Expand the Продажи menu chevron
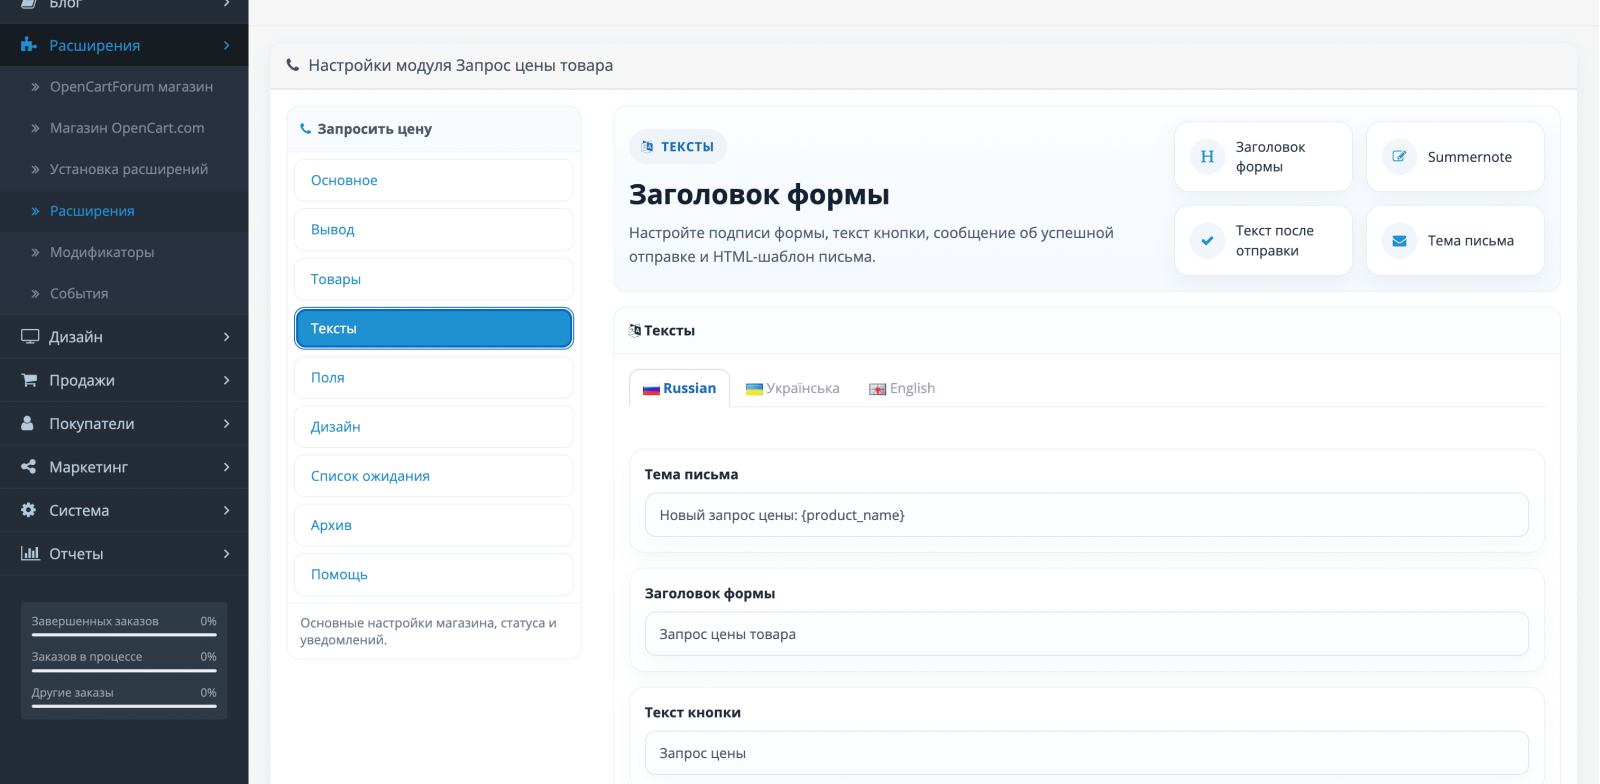The image size is (1600, 784). click(x=227, y=380)
